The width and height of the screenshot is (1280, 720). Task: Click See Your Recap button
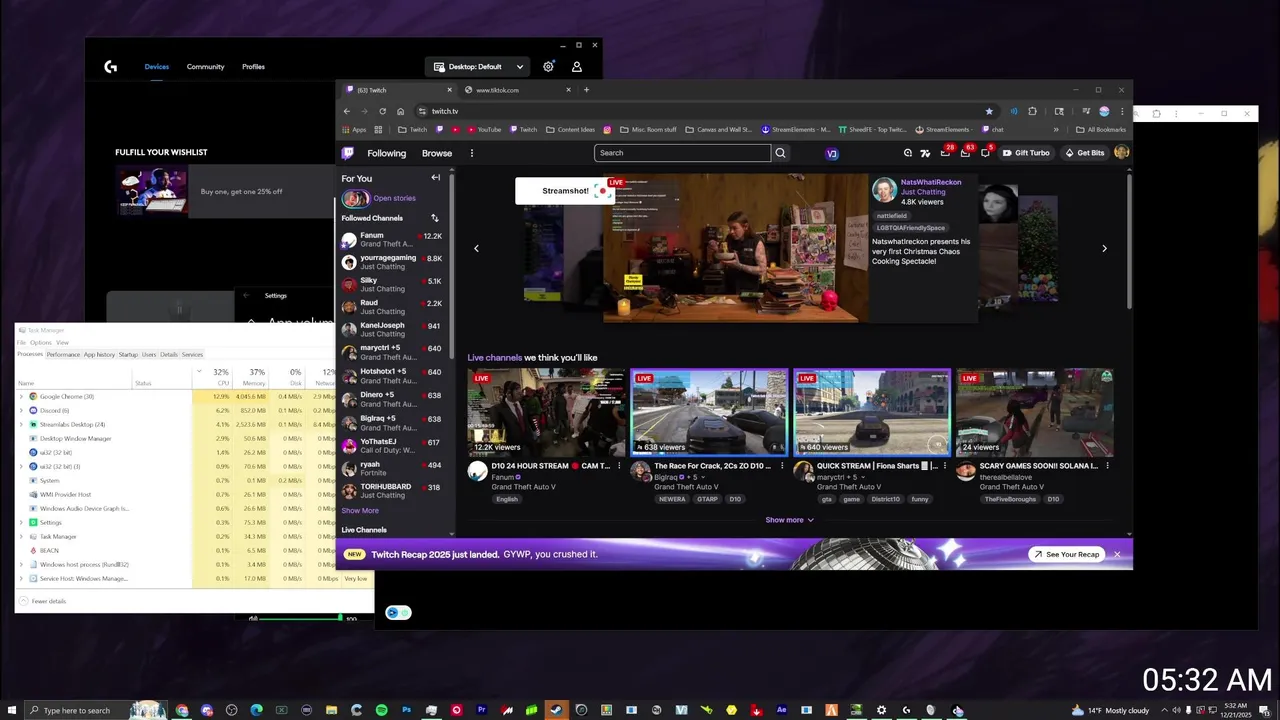[x=1067, y=554]
